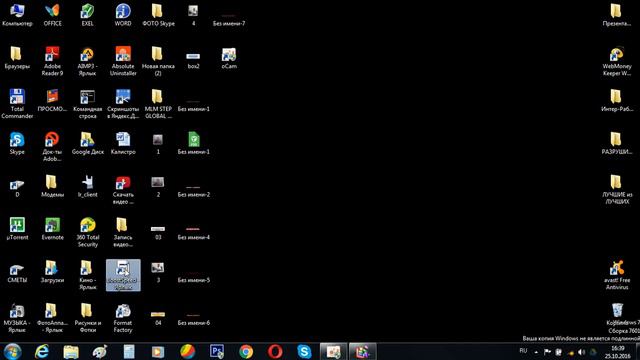Launch Adobe Reader 9
The height and width of the screenshot is (360, 640).
[x=53, y=61]
